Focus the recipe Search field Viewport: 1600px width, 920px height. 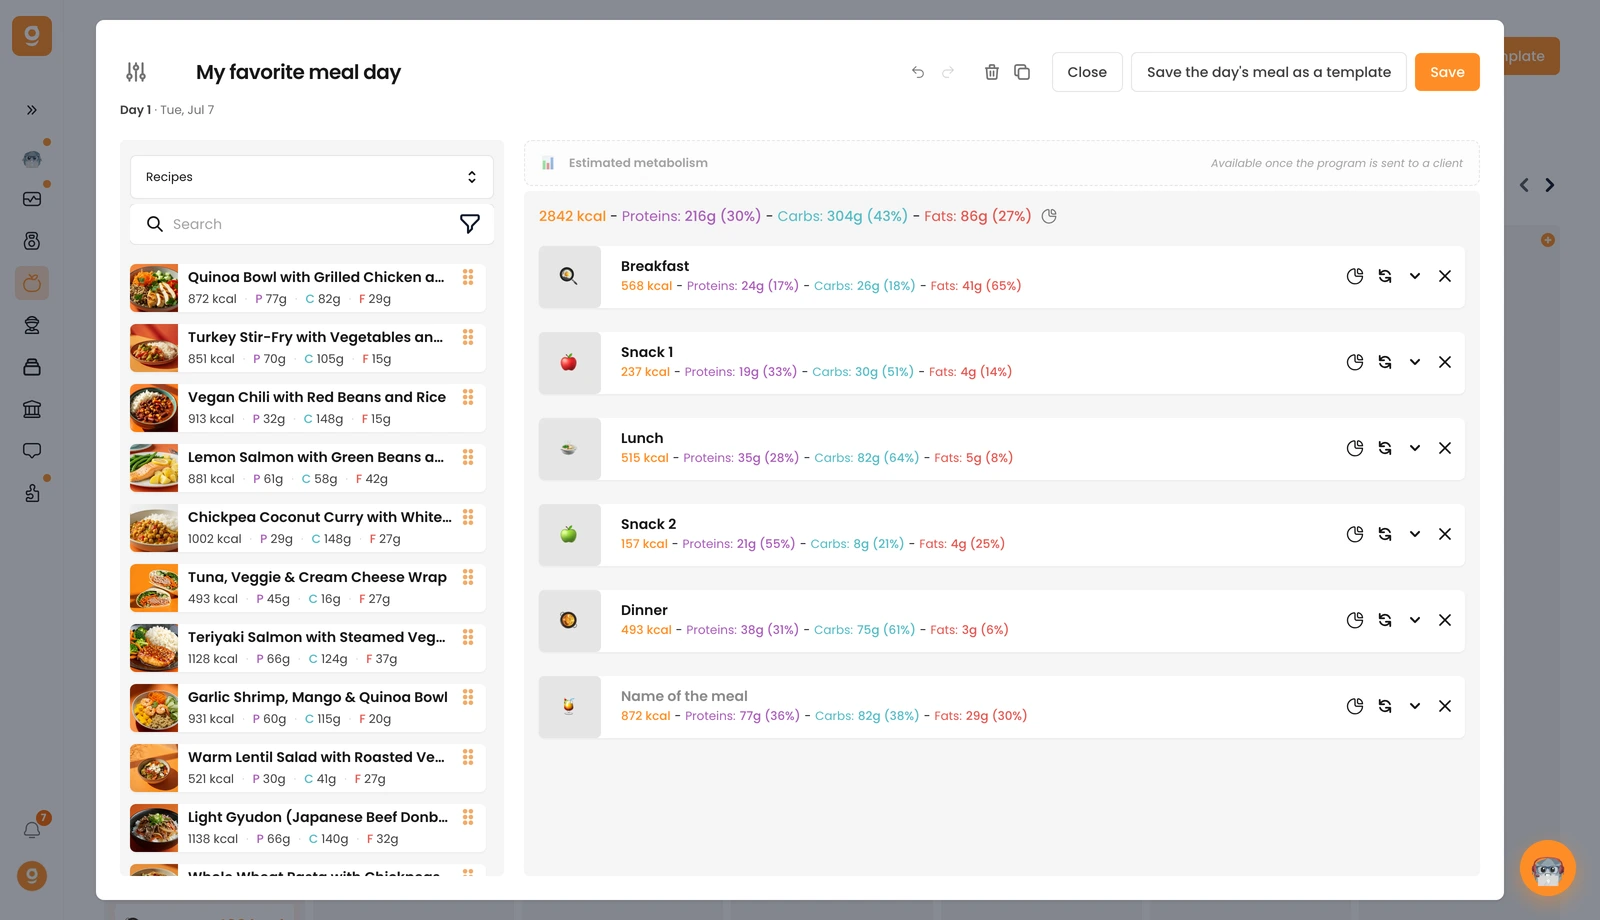[x=310, y=224]
